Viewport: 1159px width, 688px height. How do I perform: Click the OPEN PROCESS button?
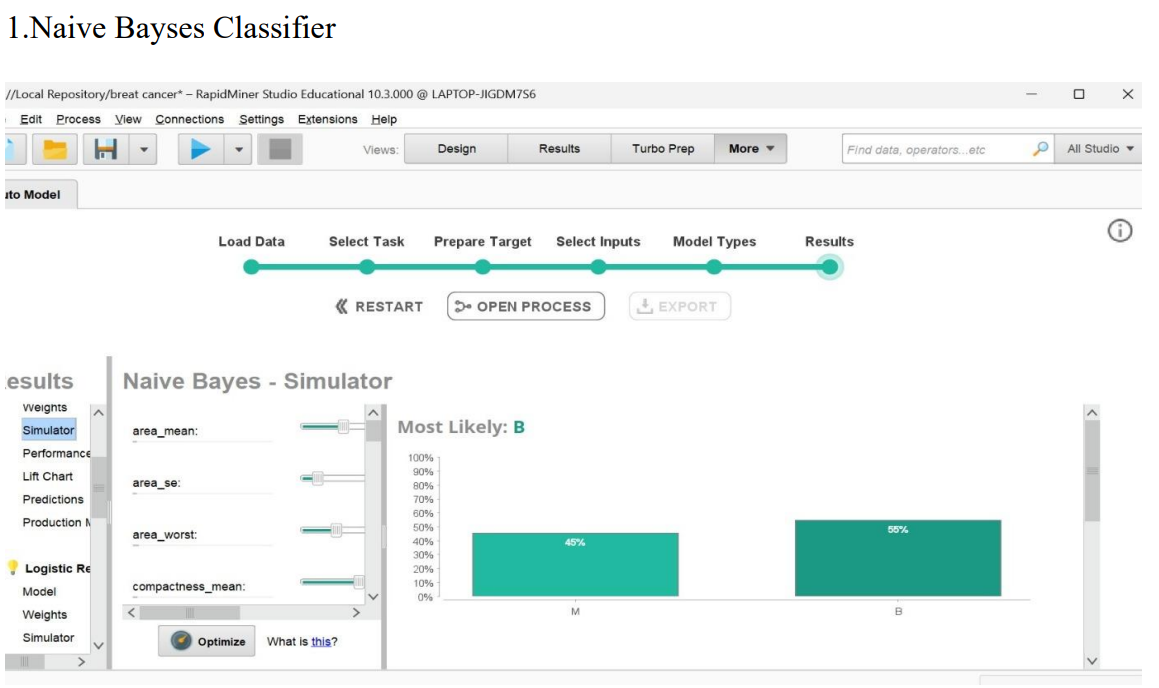point(526,307)
